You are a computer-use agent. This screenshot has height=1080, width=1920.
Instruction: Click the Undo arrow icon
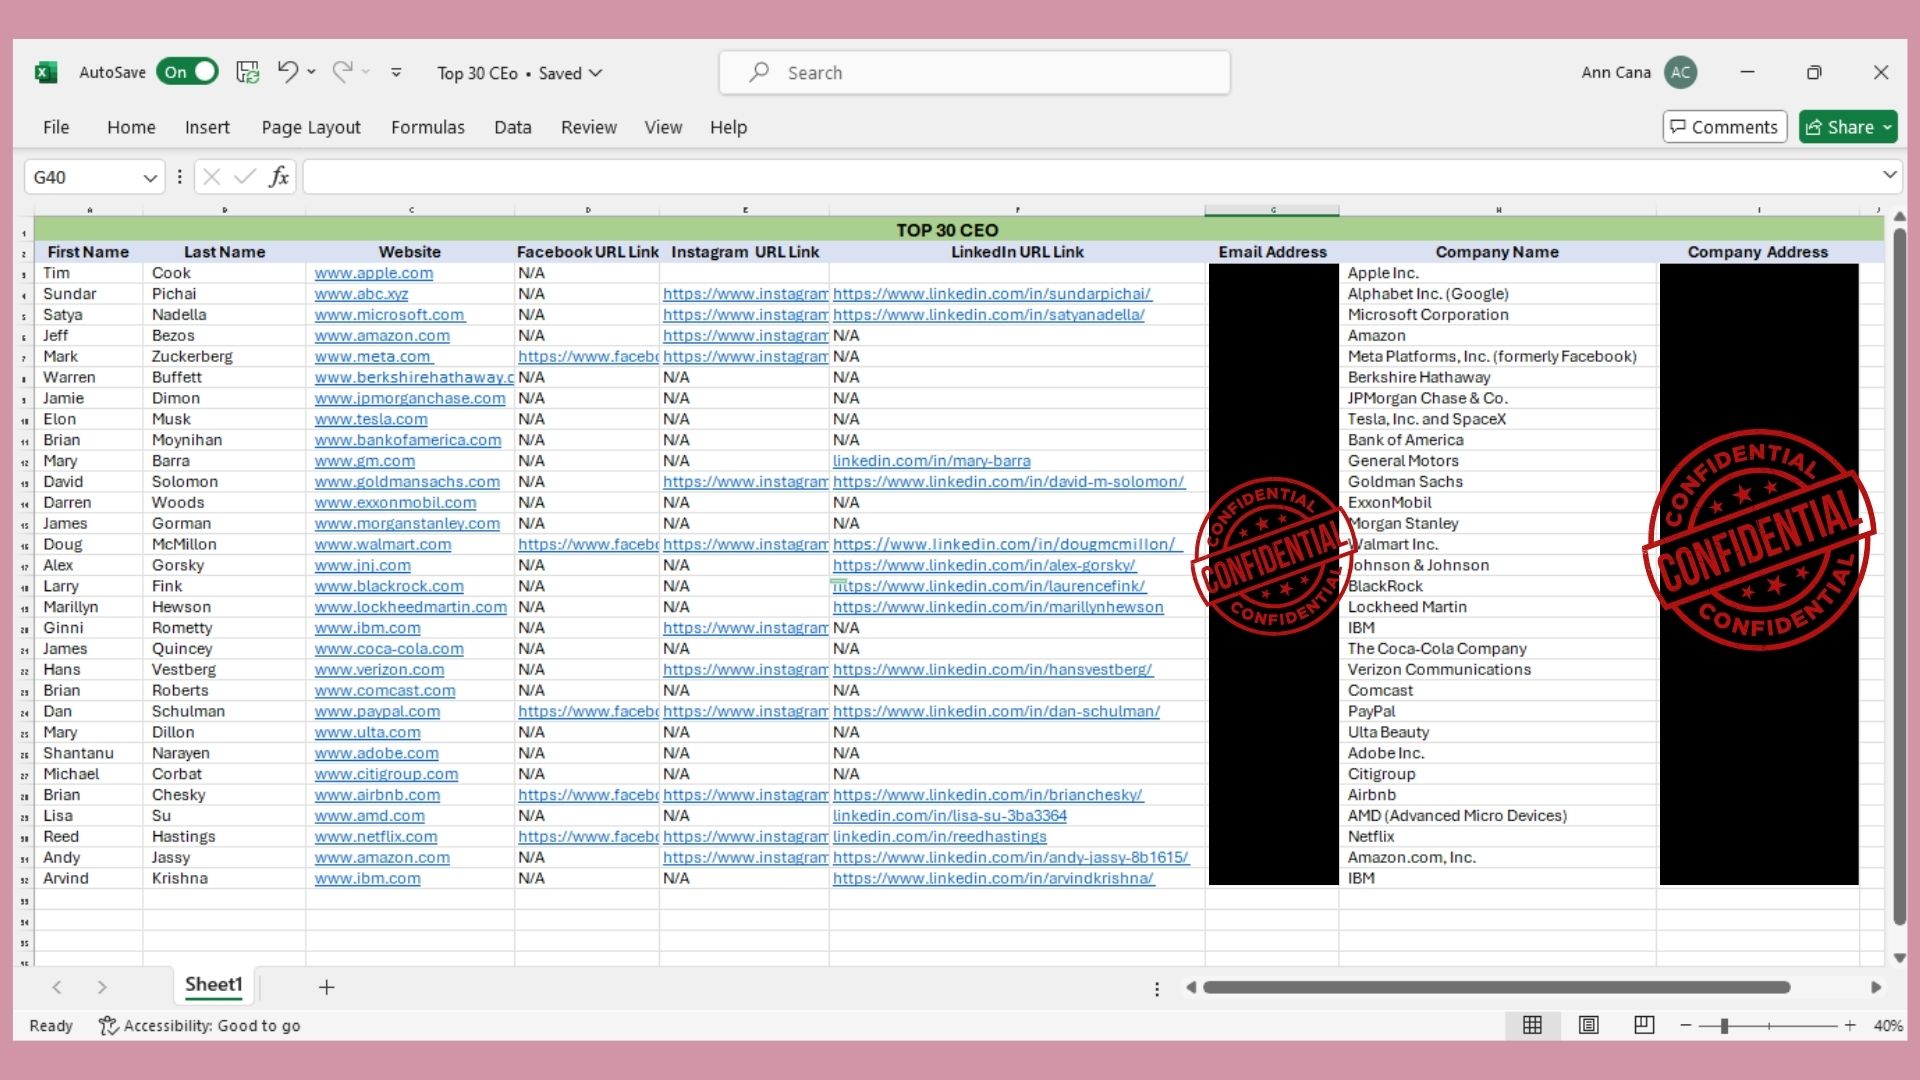click(x=287, y=72)
